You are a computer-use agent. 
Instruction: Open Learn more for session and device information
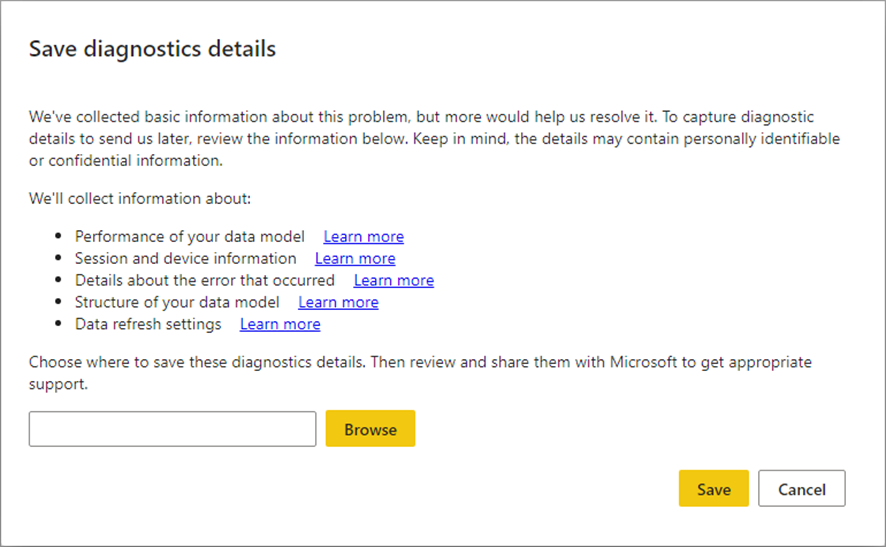tap(355, 259)
